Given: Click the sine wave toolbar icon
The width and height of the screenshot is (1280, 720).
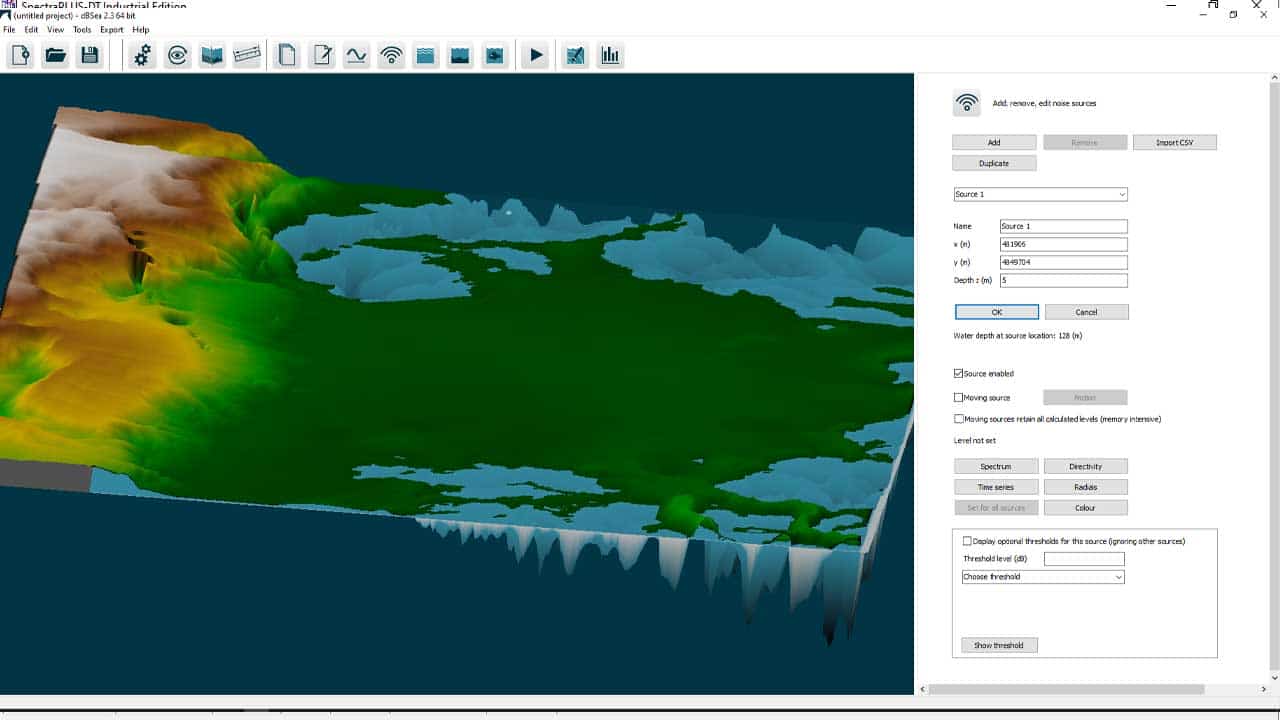Looking at the screenshot, I should click(x=356, y=56).
